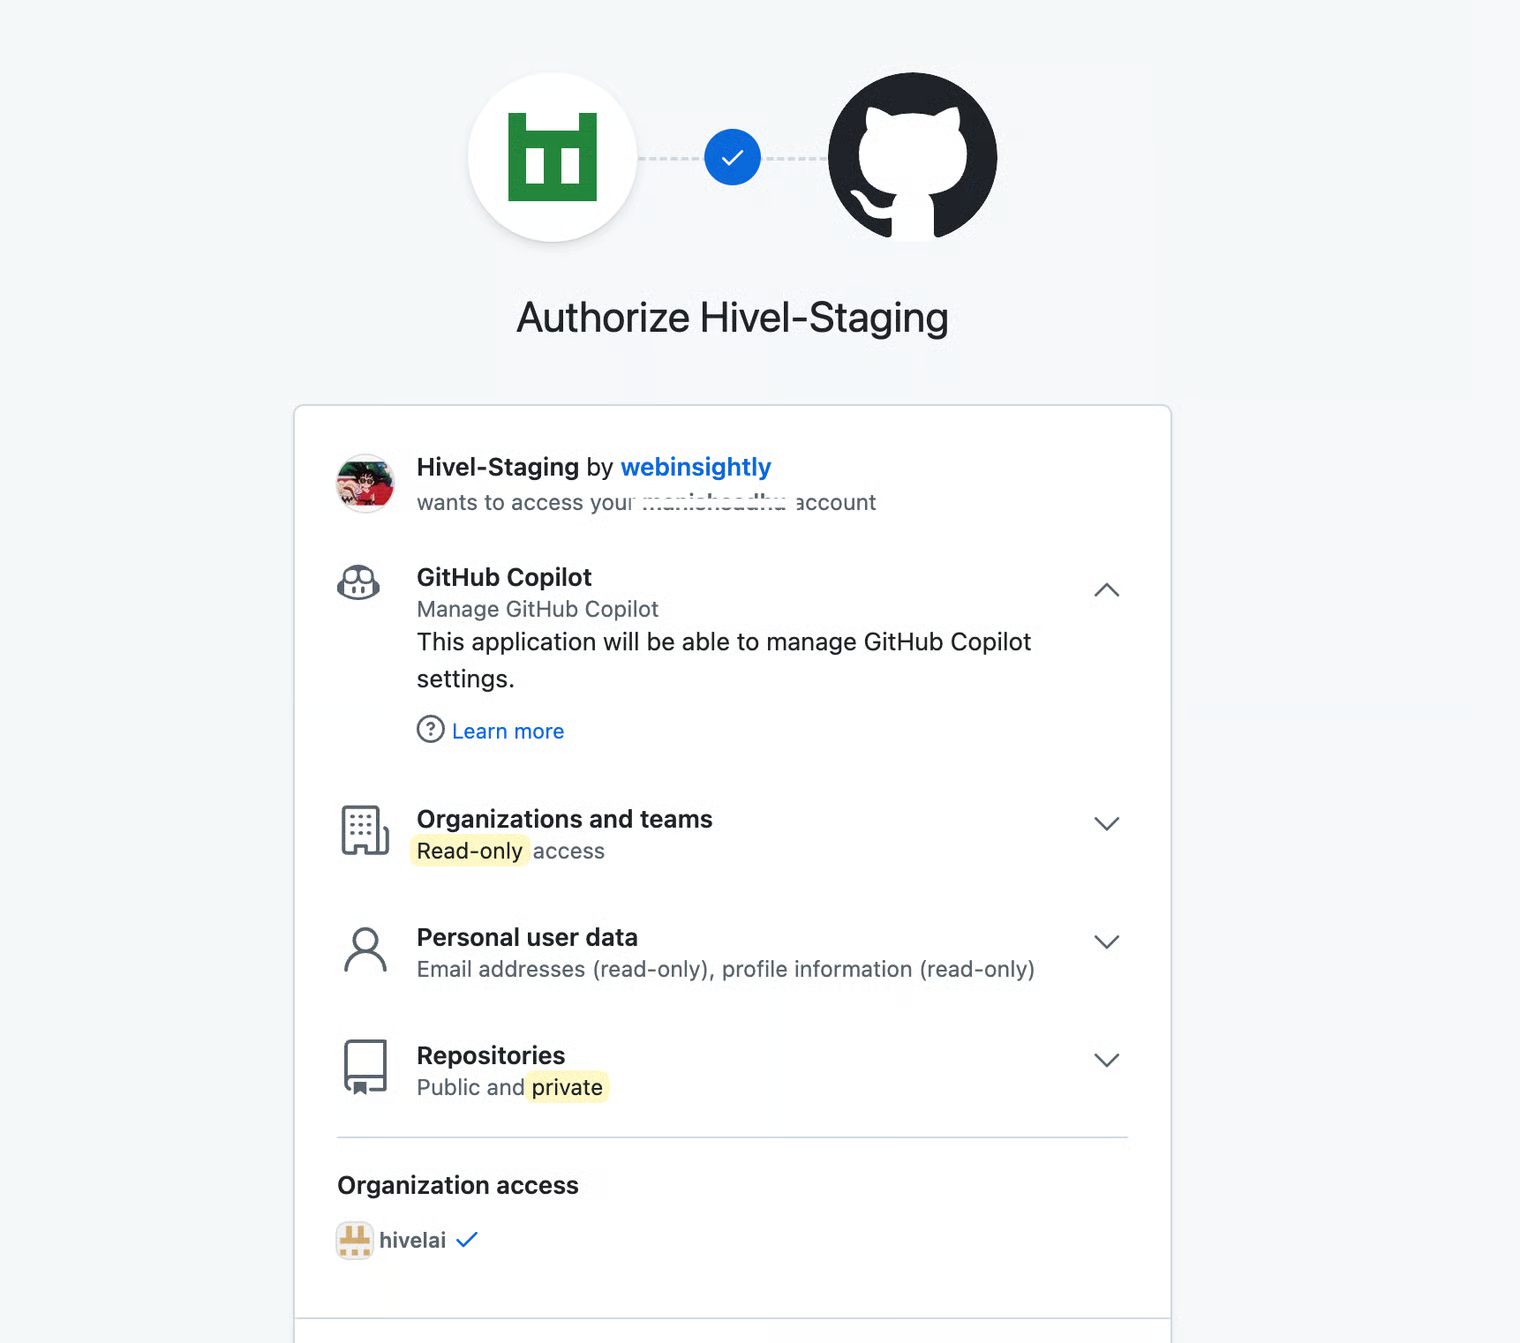The height and width of the screenshot is (1343, 1520).
Task: Click the hivelai granted access checkmark
Action: [467, 1240]
